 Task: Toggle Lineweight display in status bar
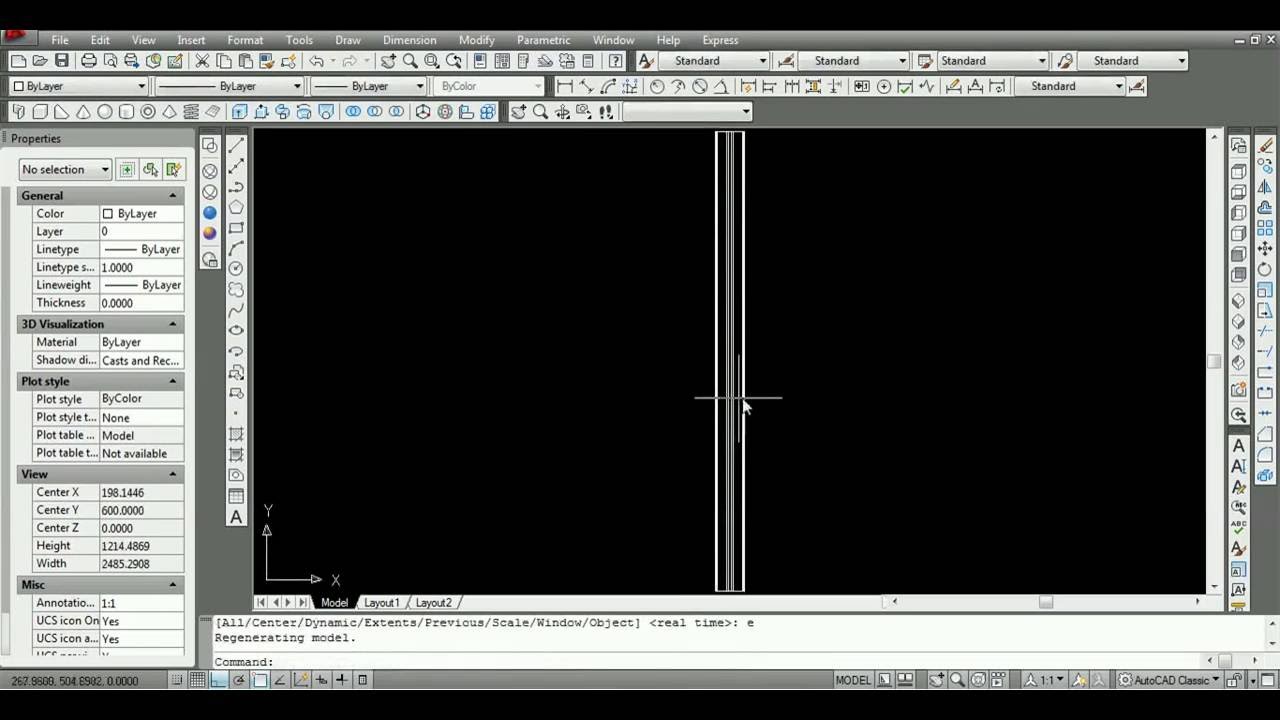click(x=342, y=680)
